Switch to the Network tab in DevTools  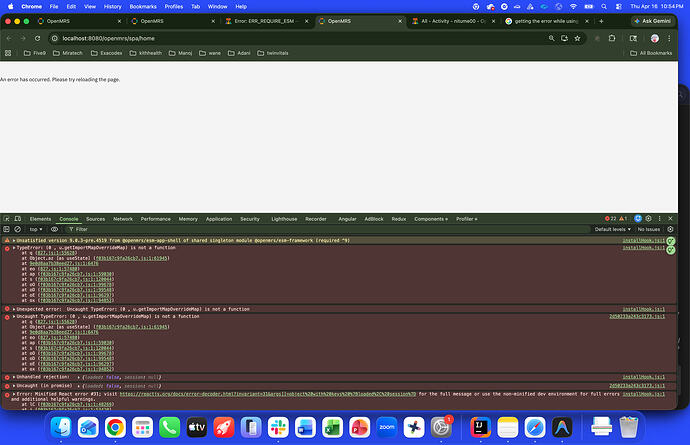click(x=122, y=218)
